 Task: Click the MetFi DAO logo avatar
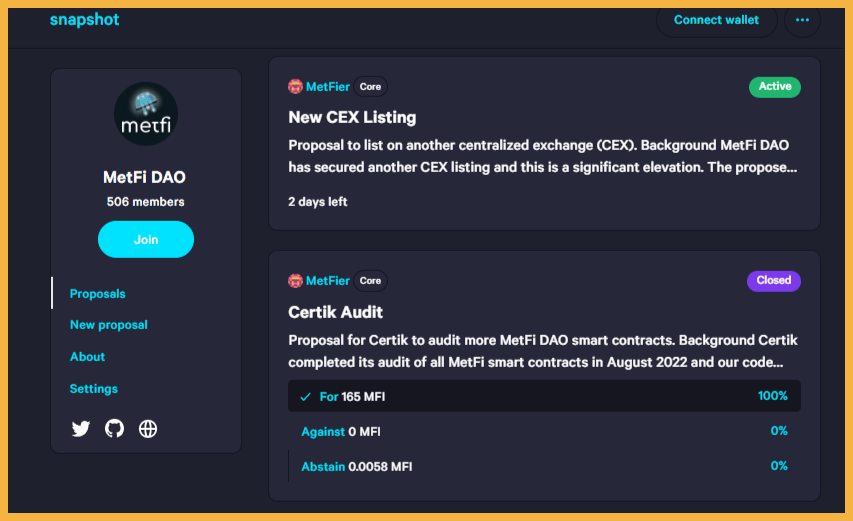pos(146,114)
